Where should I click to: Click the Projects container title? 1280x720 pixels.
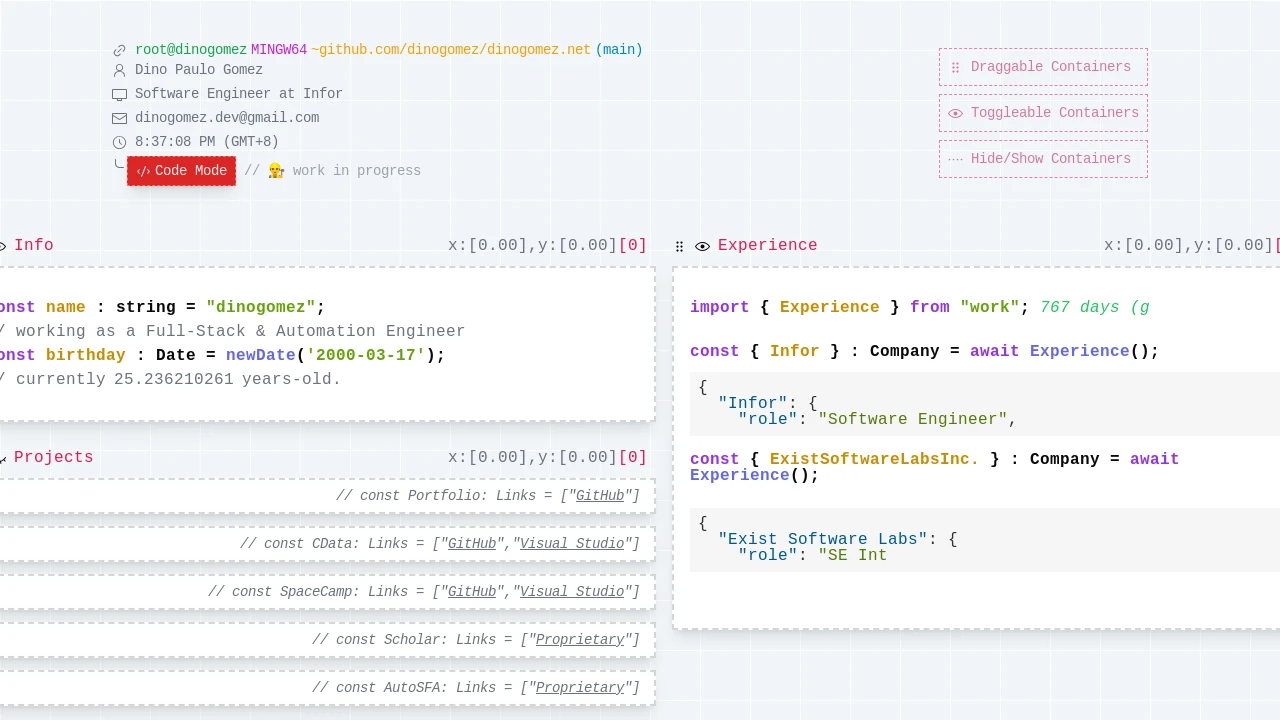[54, 458]
